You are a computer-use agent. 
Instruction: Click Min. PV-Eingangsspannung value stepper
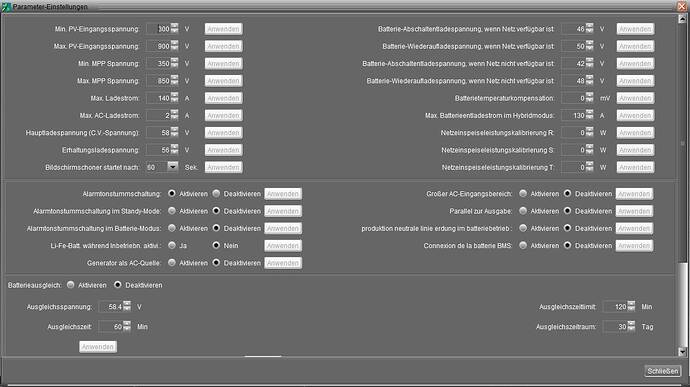coord(175,29)
